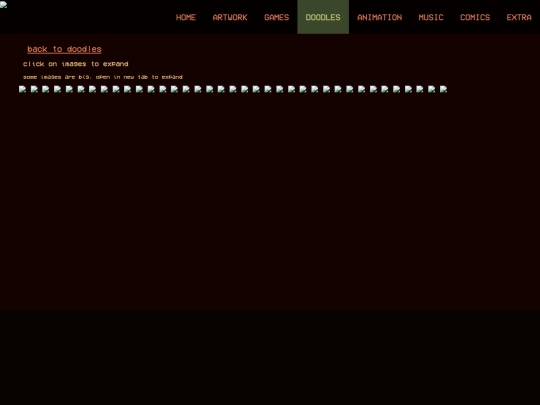Screen dimensions: 540x405
Task: Expand the third doodle thumbnail in the row
Action: click(x=46, y=89)
